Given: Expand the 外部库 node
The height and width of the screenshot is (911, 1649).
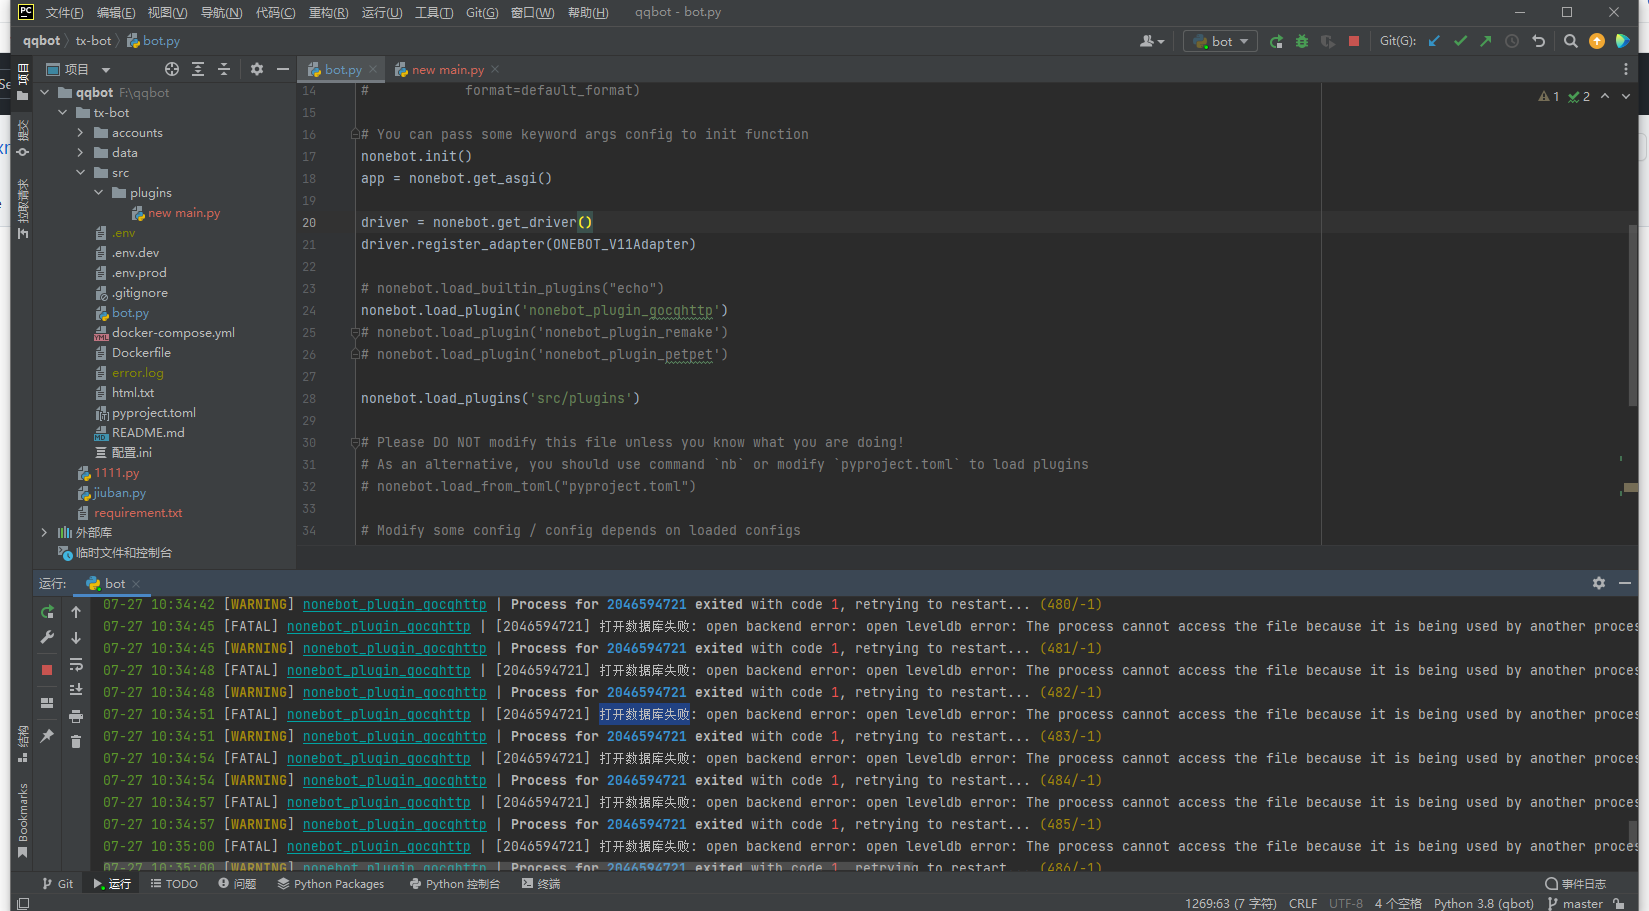Looking at the screenshot, I should point(44,533).
